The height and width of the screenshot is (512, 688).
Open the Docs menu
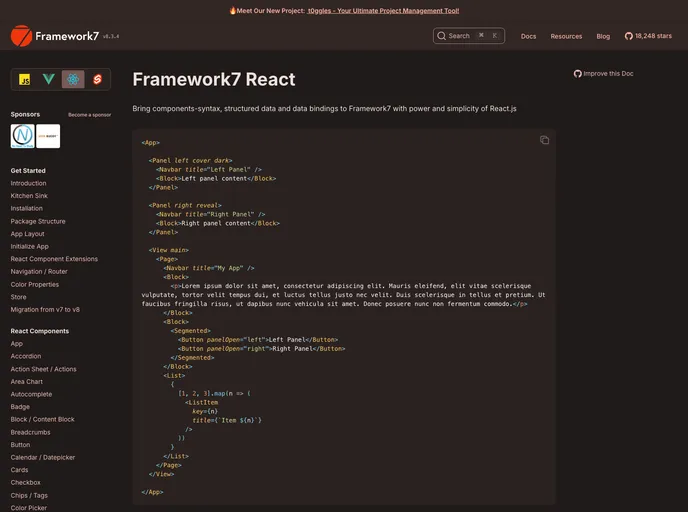tap(528, 36)
